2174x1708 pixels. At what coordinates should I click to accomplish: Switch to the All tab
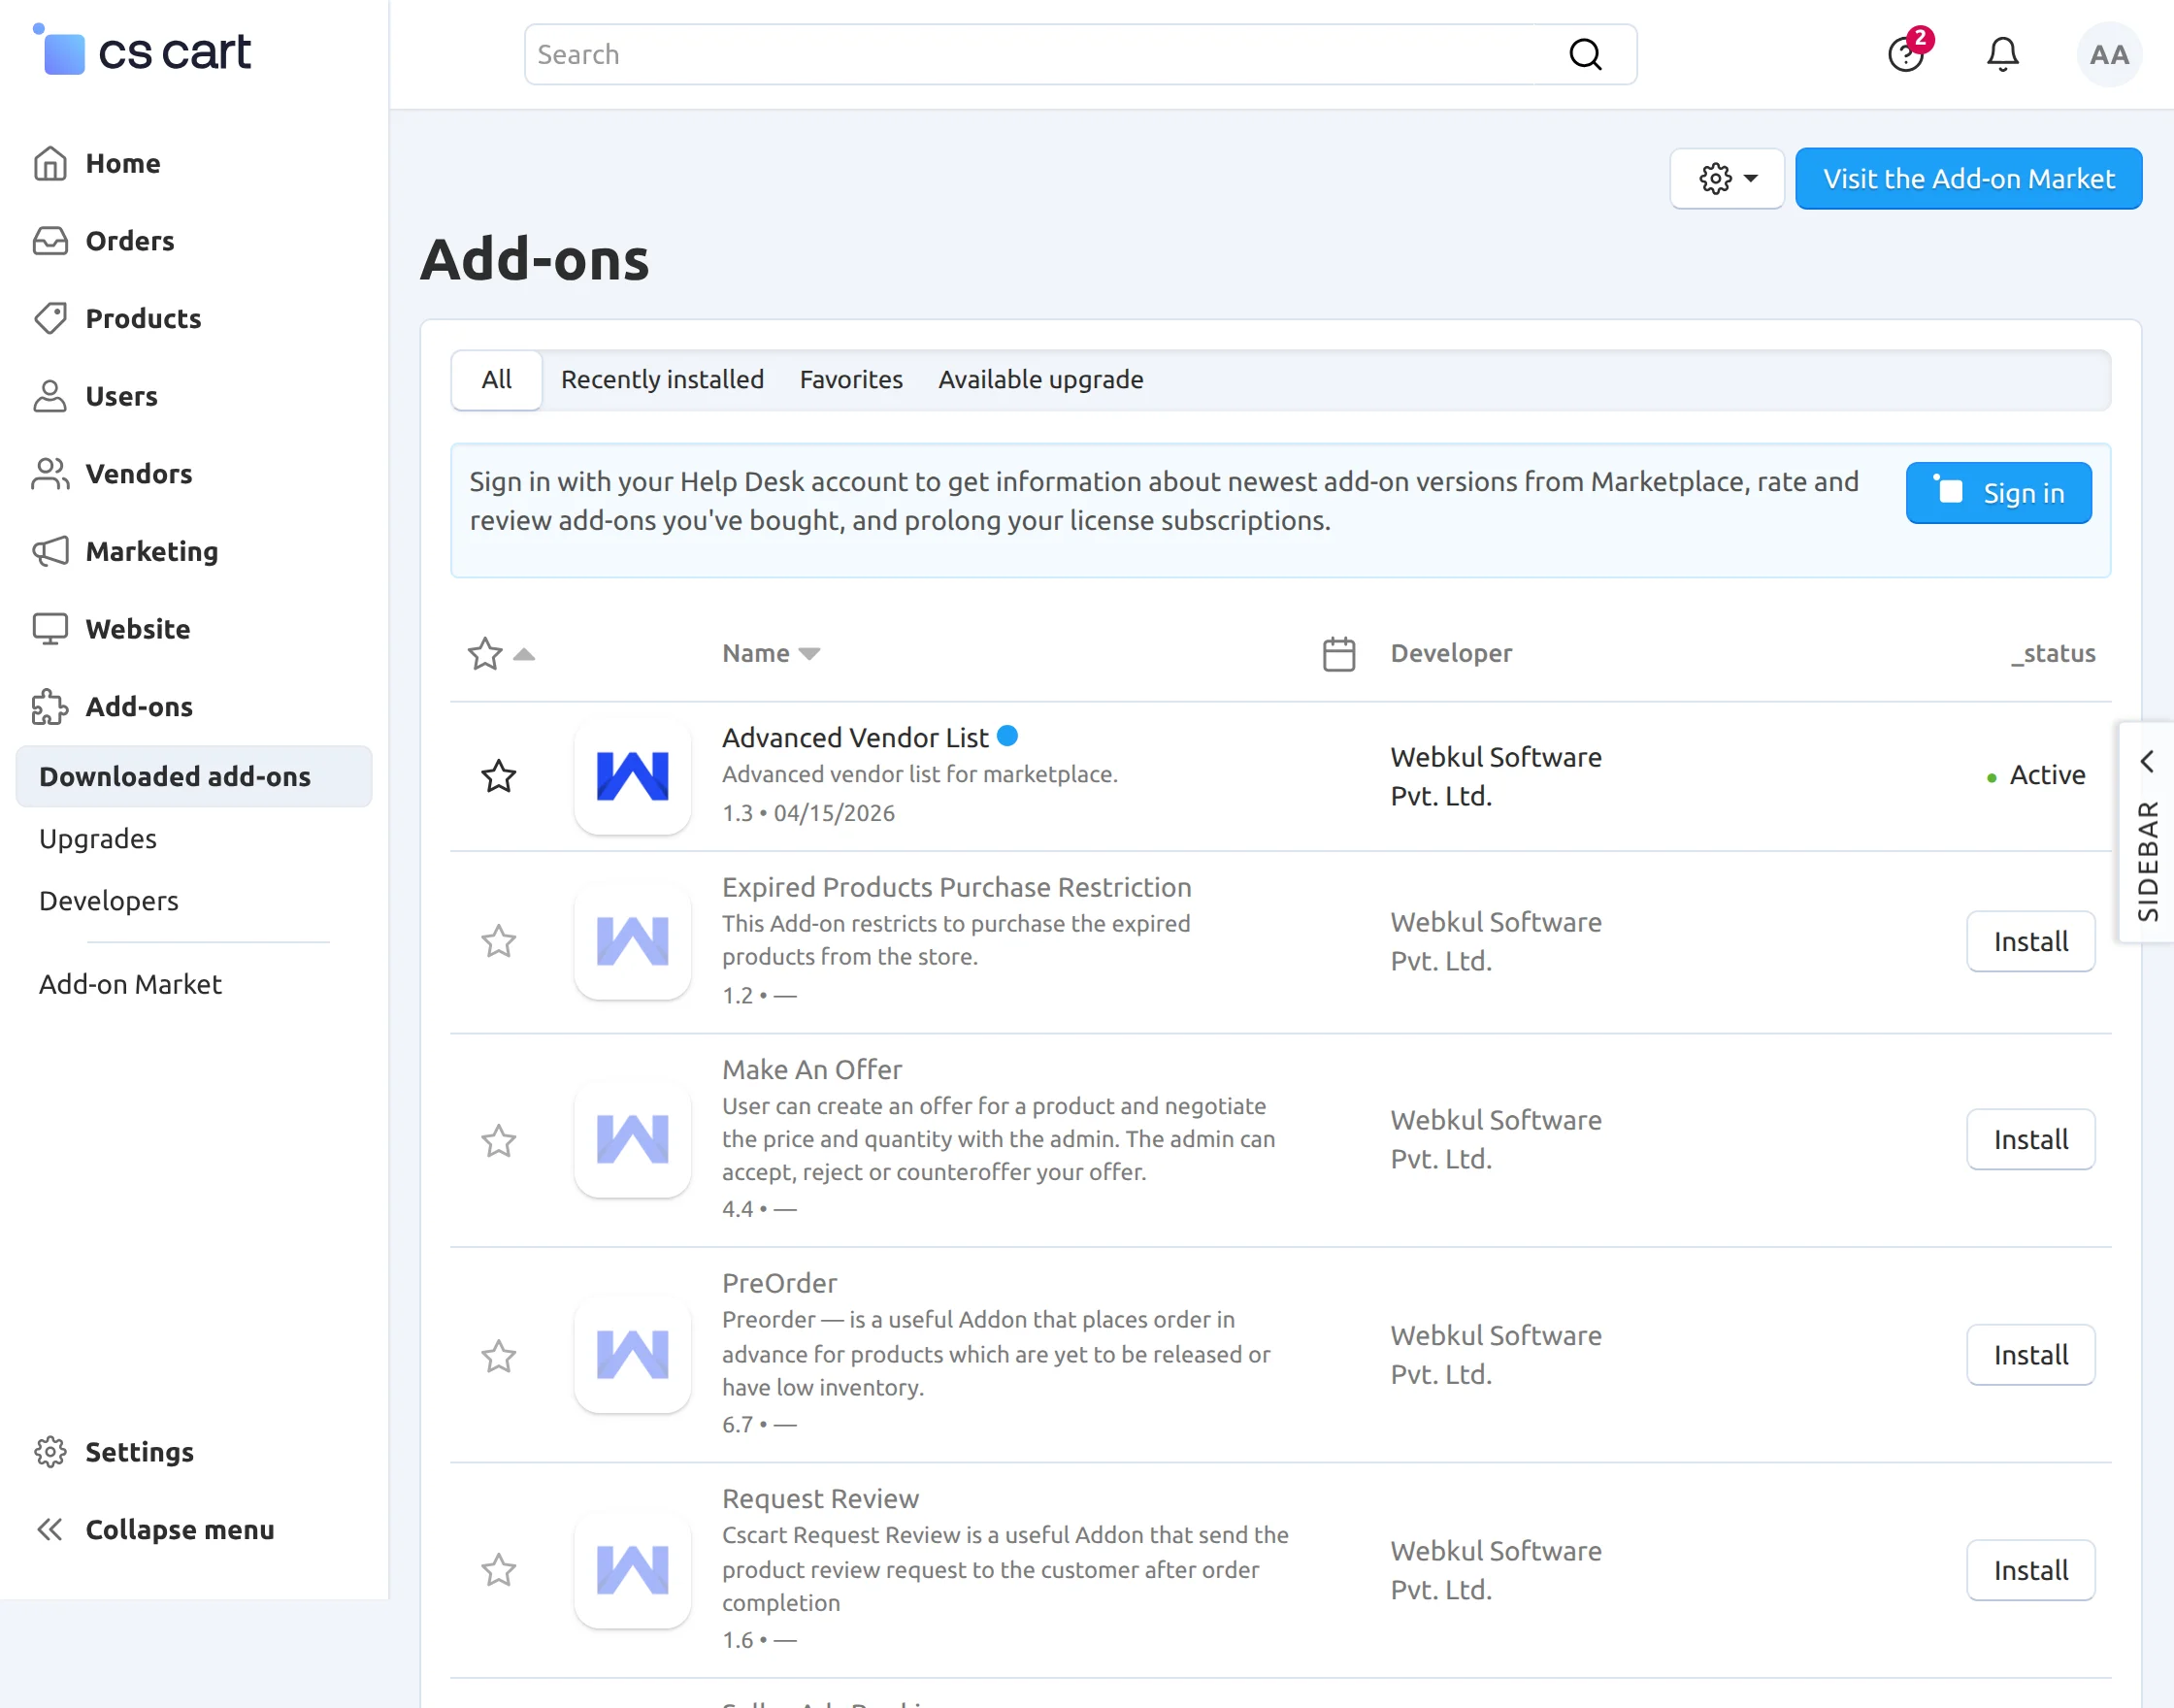tap(496, 380)
